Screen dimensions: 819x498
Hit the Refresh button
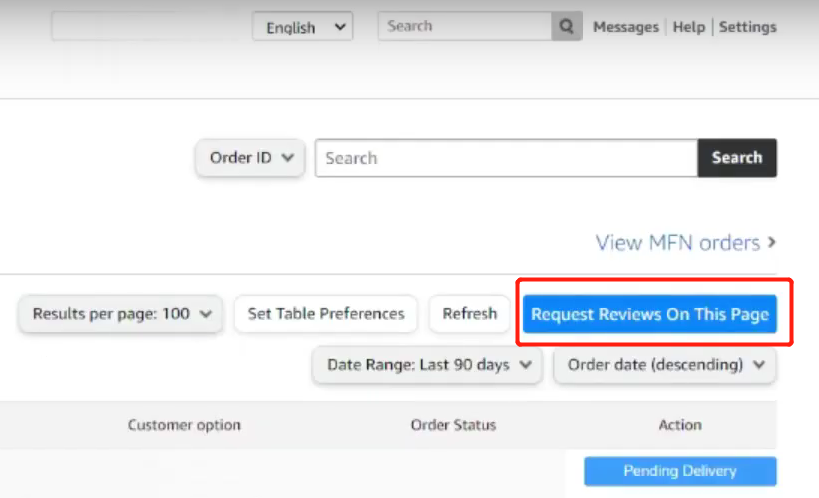[x=469, y=314]
